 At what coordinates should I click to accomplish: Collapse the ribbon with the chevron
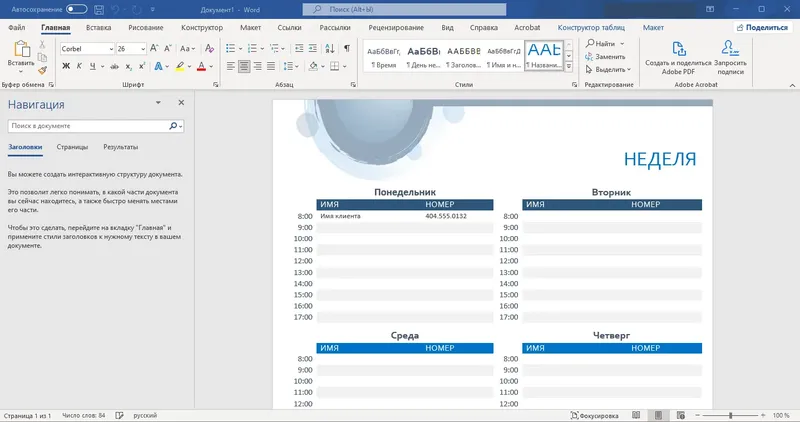(792, 85)
